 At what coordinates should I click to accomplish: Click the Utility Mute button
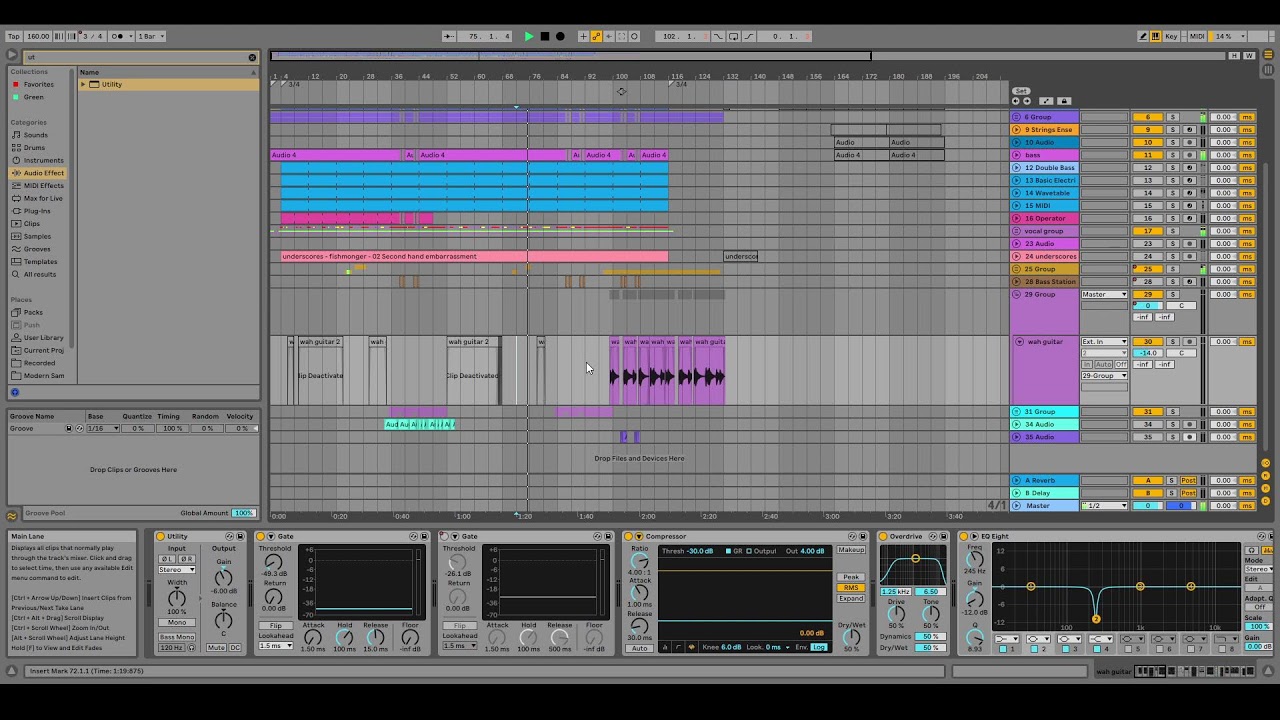coord(217,647)
